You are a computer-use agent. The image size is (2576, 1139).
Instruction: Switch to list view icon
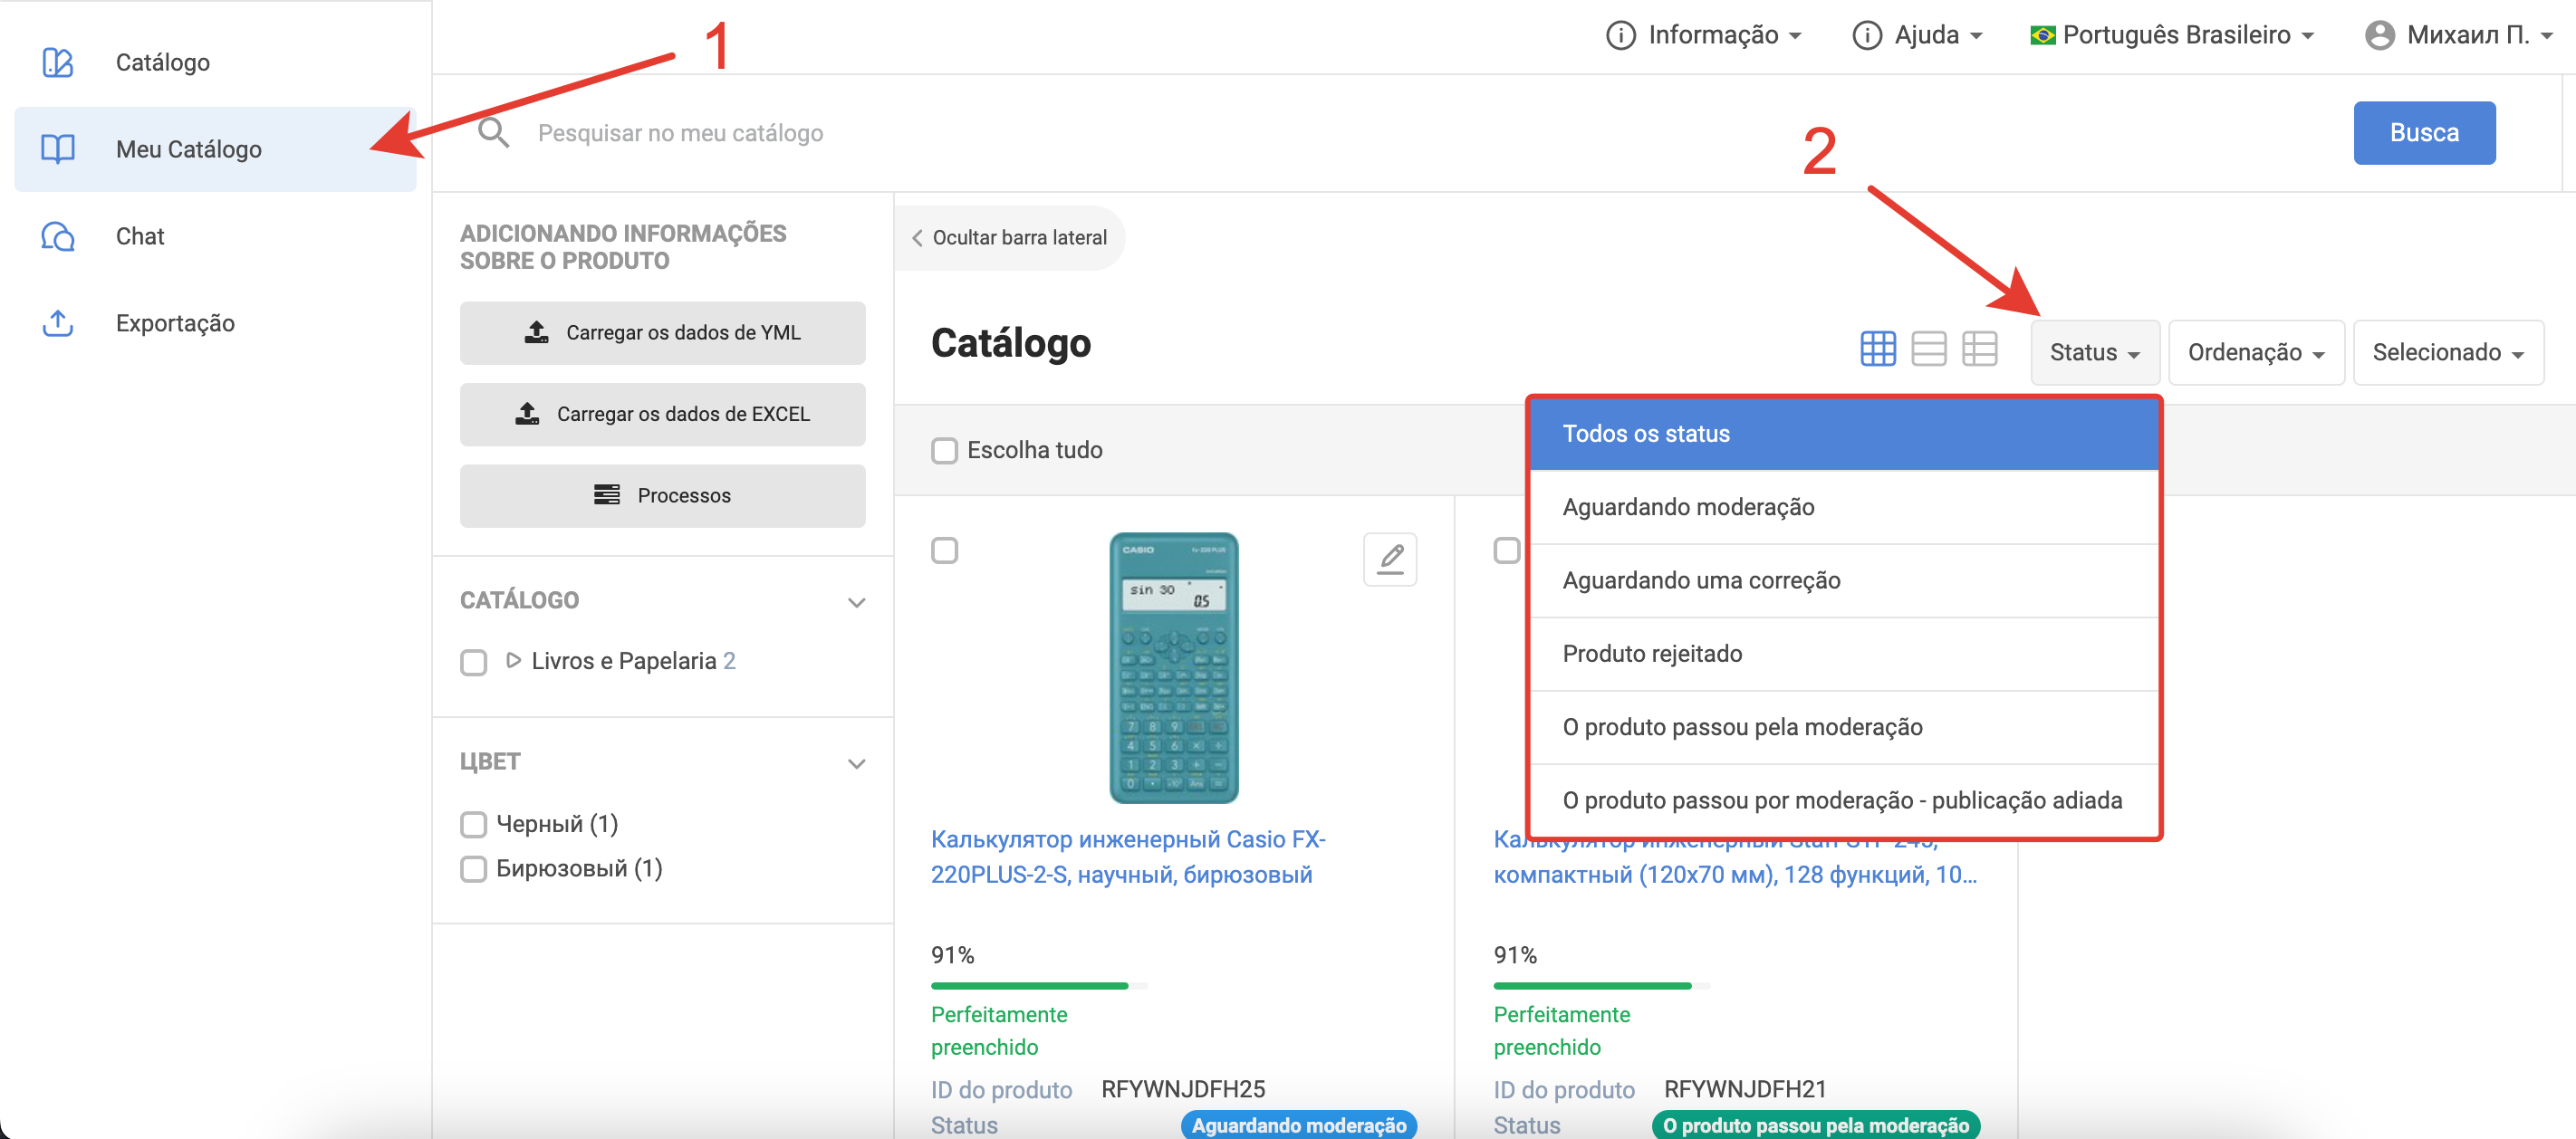[1928, 349]
